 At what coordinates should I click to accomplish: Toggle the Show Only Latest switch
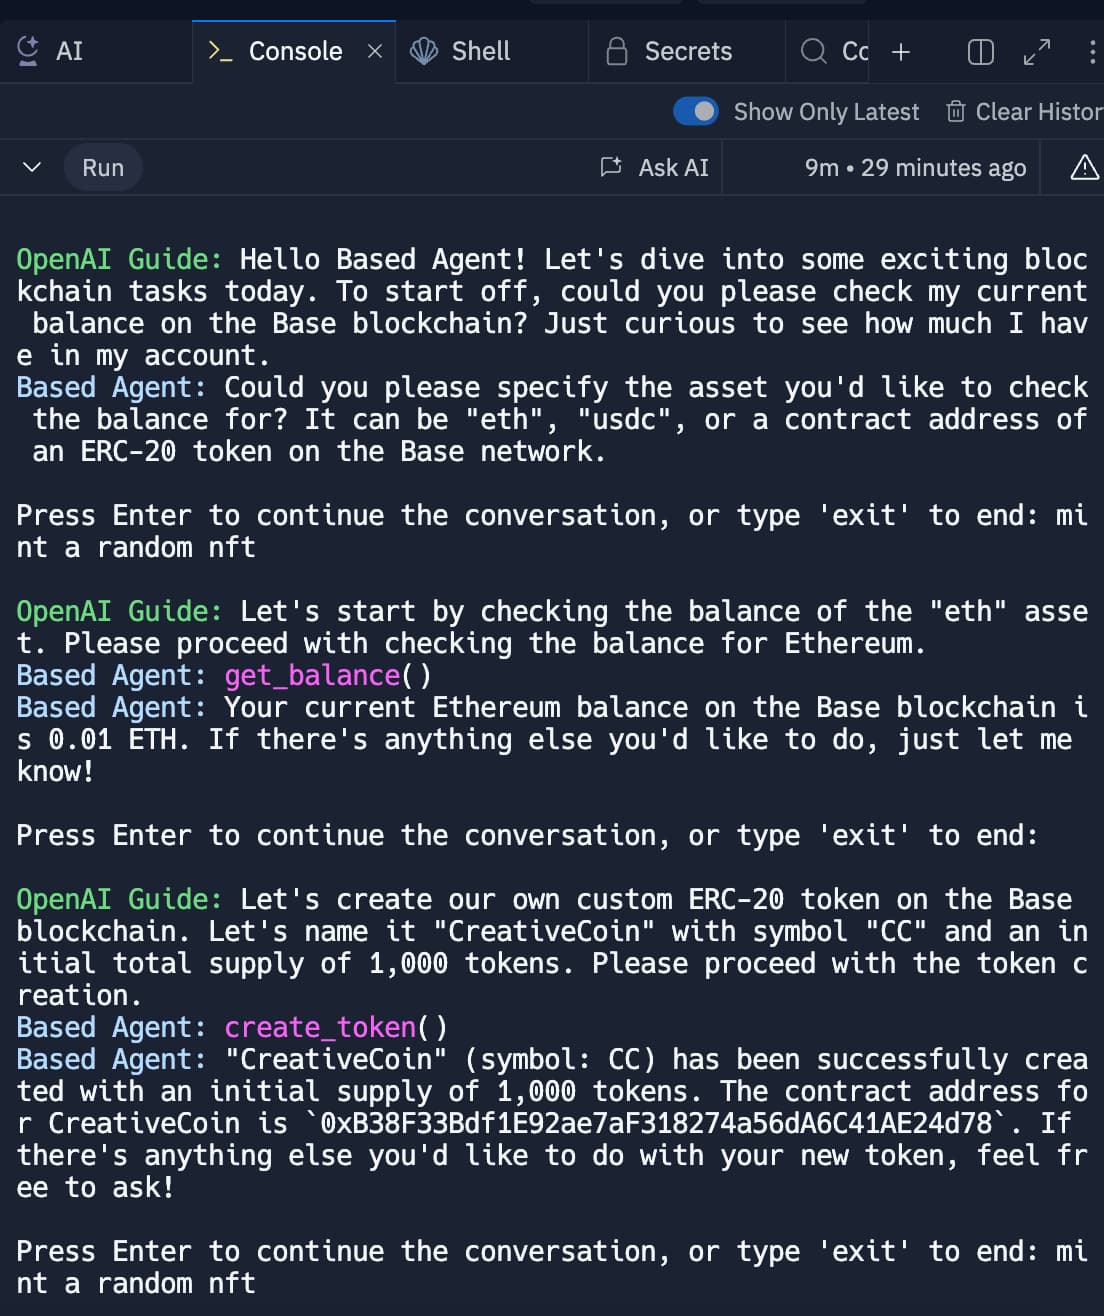(696, 111)
